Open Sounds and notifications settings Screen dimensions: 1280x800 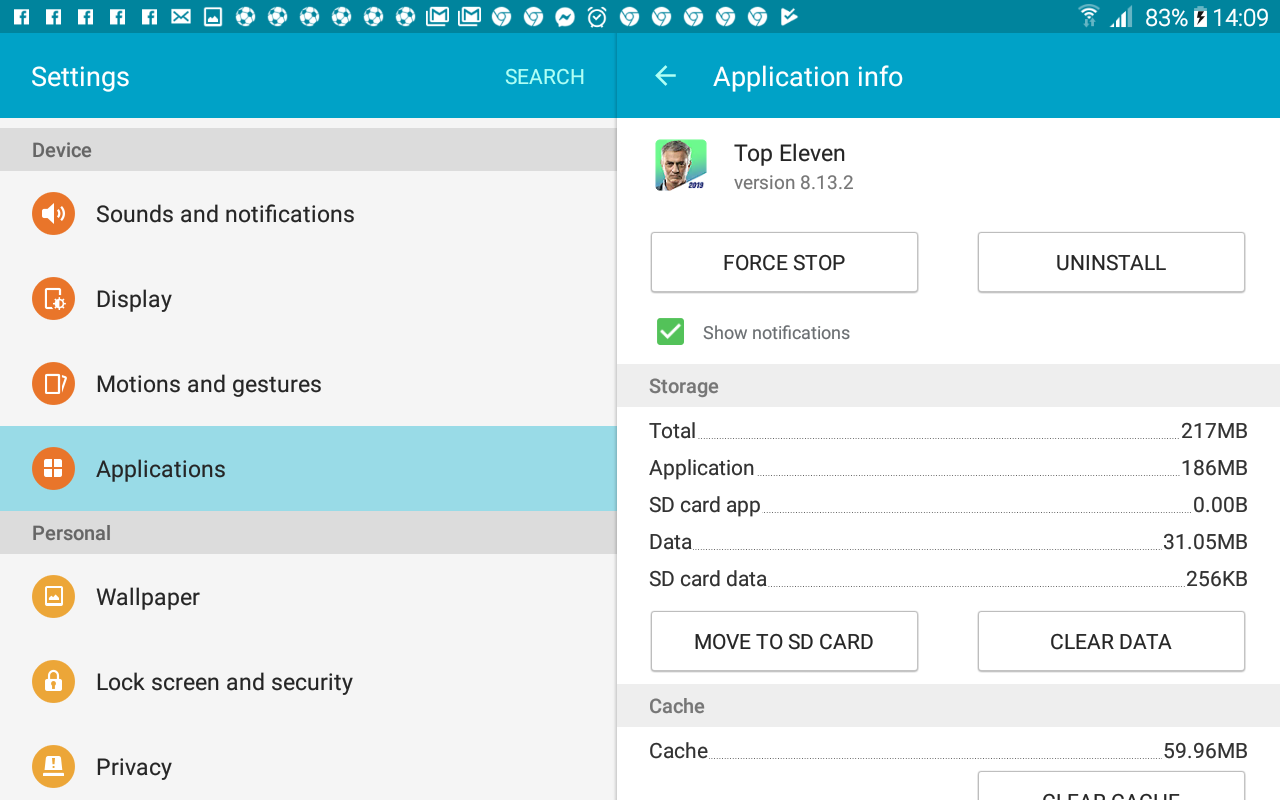pos(308,214)
